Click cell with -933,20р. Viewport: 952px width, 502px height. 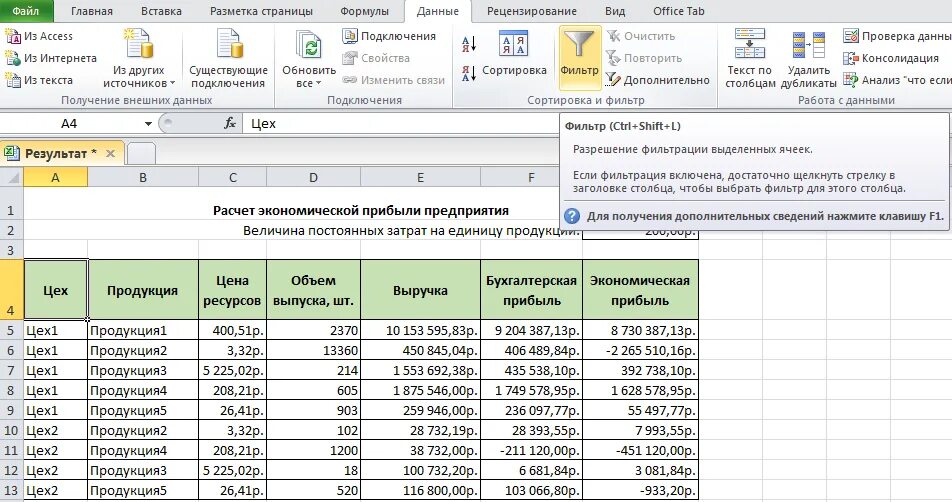click(x=640, y=490)
